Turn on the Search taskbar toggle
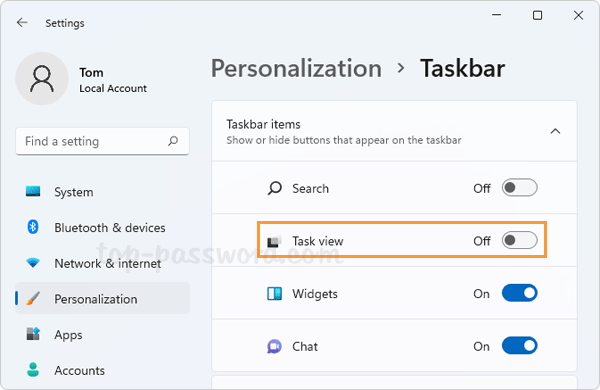The height and width of the screenshot is (390, 600). point(520,188)
